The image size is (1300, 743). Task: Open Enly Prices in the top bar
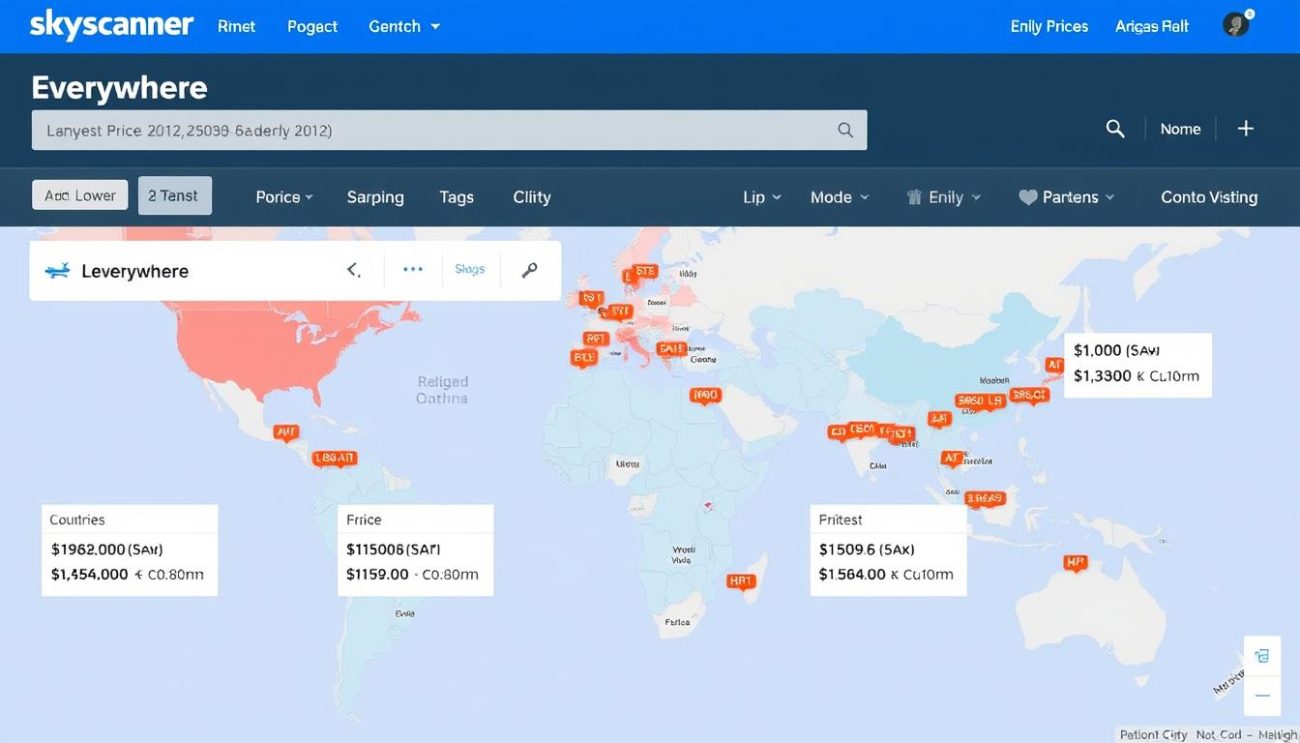coord(1048,26)
